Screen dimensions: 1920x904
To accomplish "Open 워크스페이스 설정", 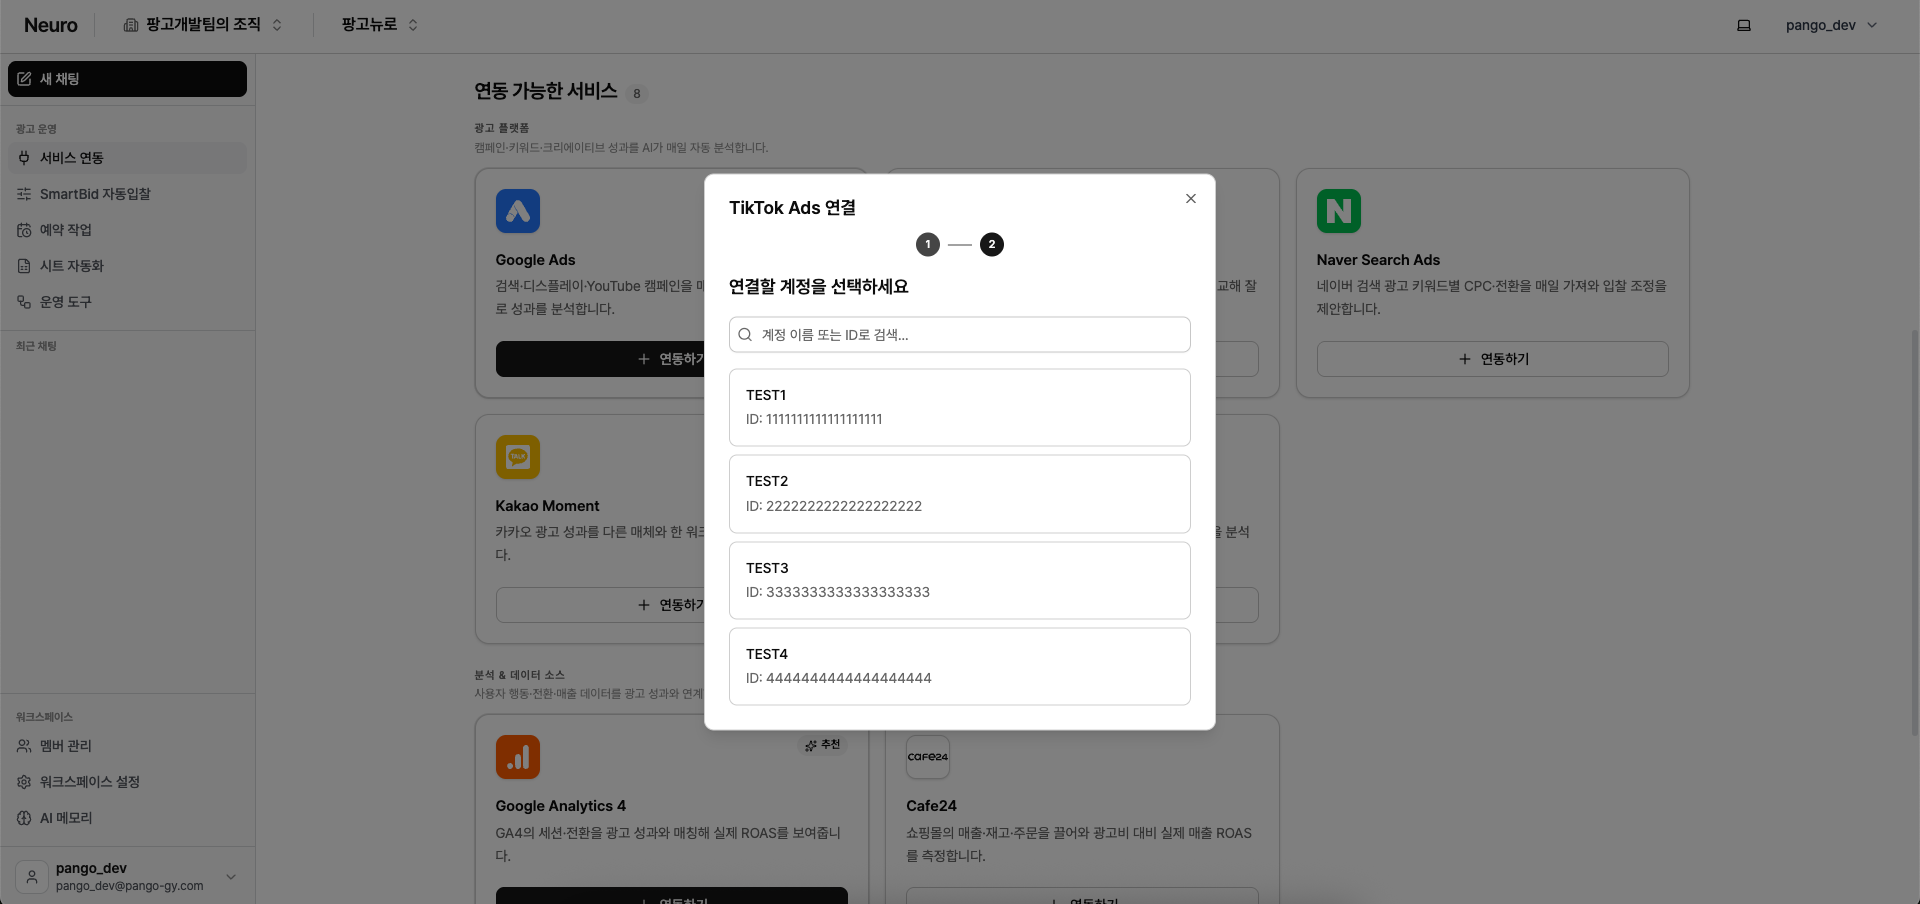I will tap(127, 782).
